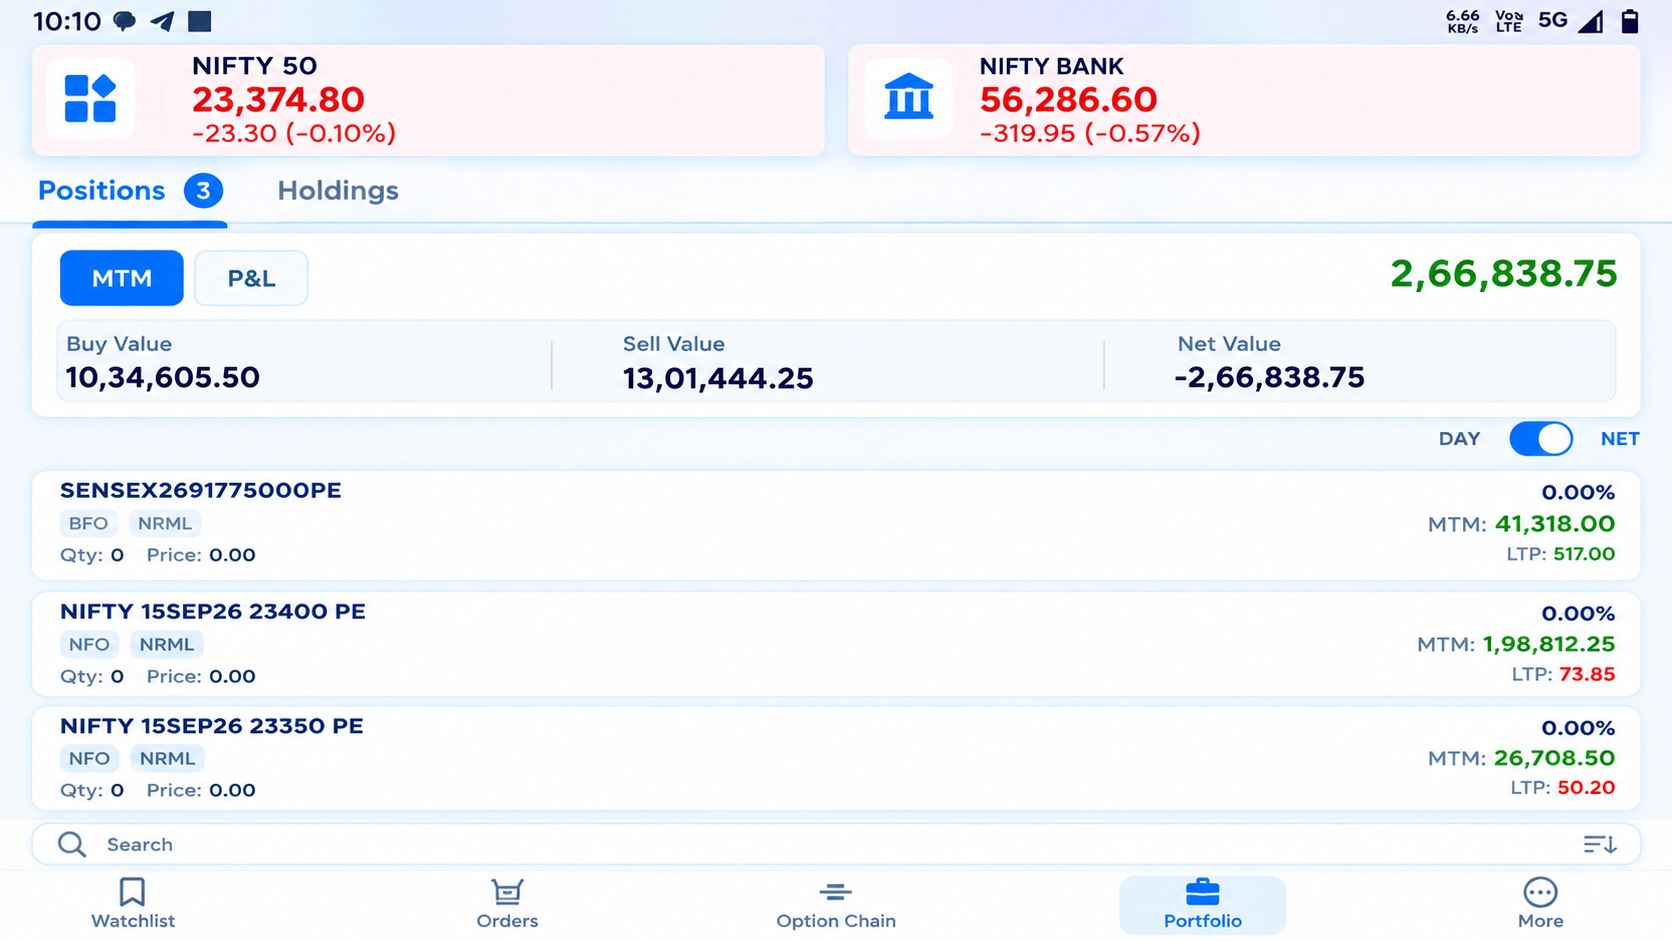This screenshot has width=1672, height=941.
Task: Tap the NRML tag on 23350 PE position
Action: point(167,759)
